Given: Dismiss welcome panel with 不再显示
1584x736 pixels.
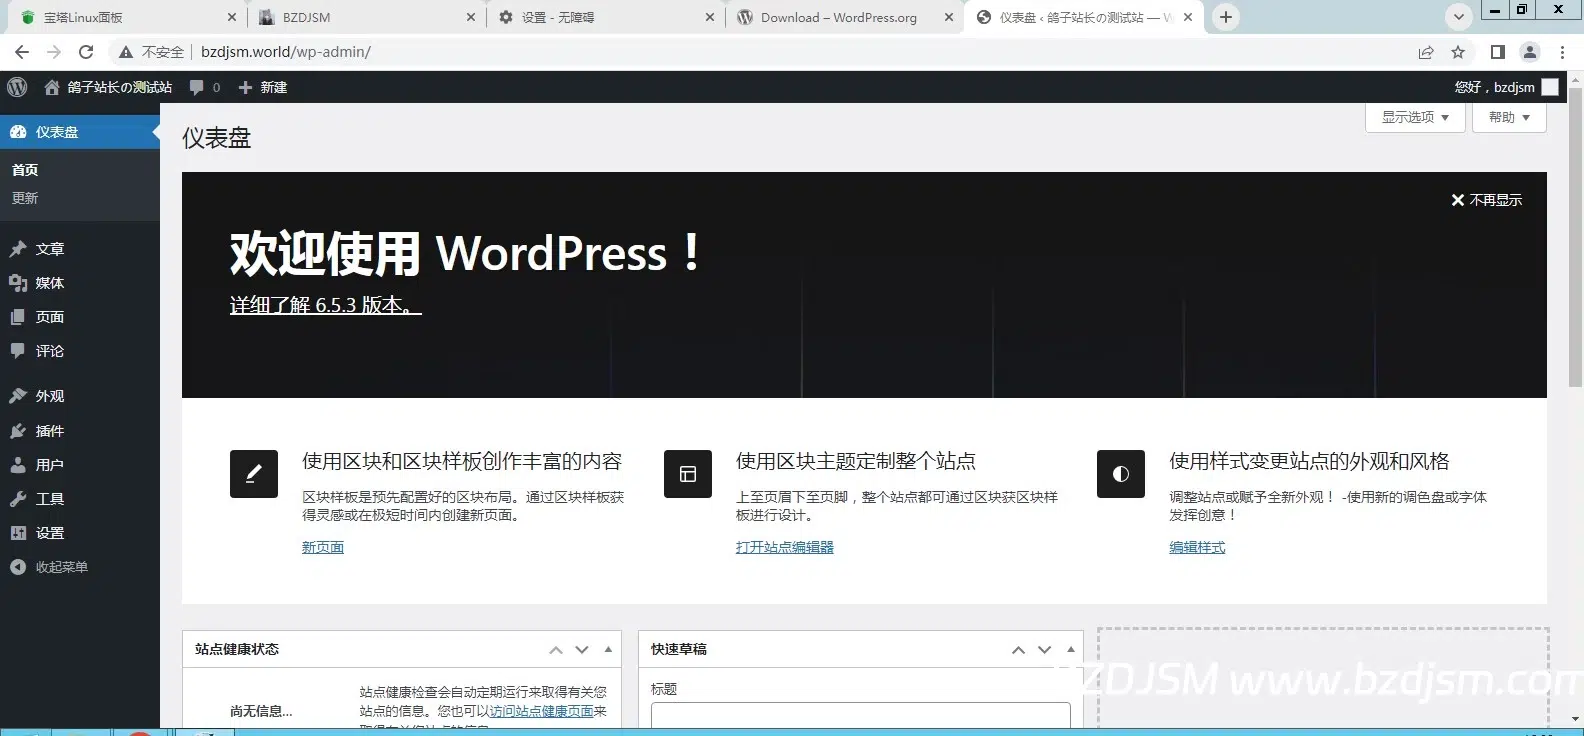Looking at the screenshot, I should coord(1486,200).
